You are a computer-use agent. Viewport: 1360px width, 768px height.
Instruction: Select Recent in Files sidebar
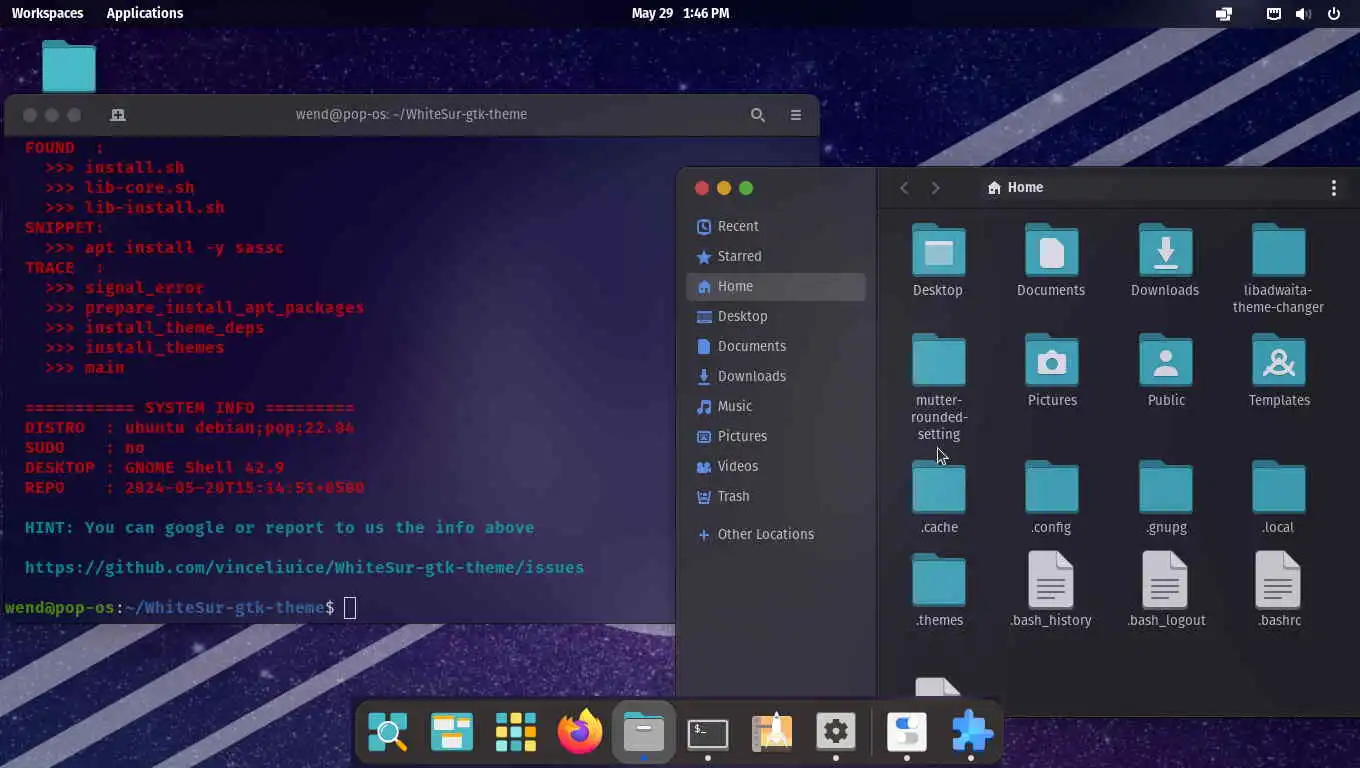775,226
